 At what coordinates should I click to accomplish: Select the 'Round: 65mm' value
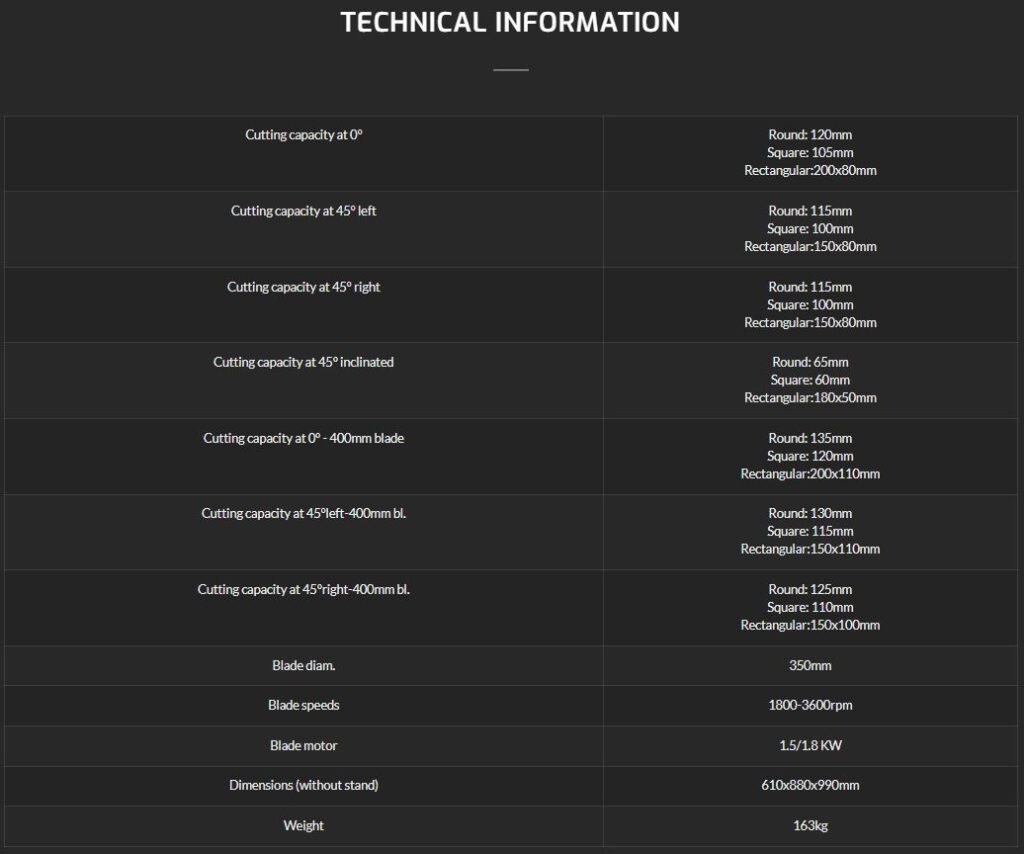(x=810, y=362)
